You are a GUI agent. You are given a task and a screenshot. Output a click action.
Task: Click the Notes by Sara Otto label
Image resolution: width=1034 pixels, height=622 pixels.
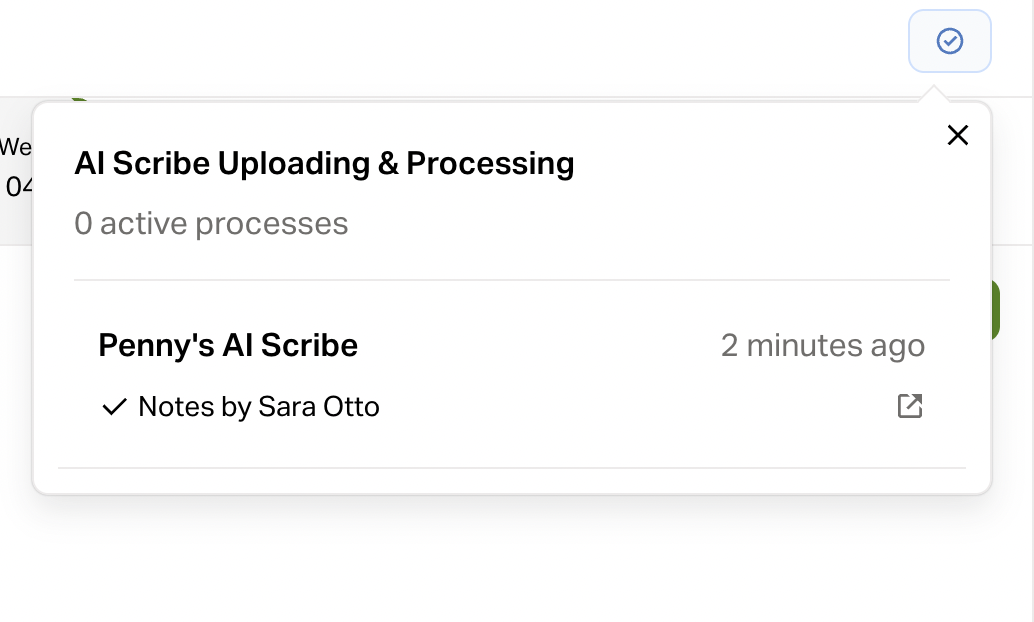click(x=259, y=407)
